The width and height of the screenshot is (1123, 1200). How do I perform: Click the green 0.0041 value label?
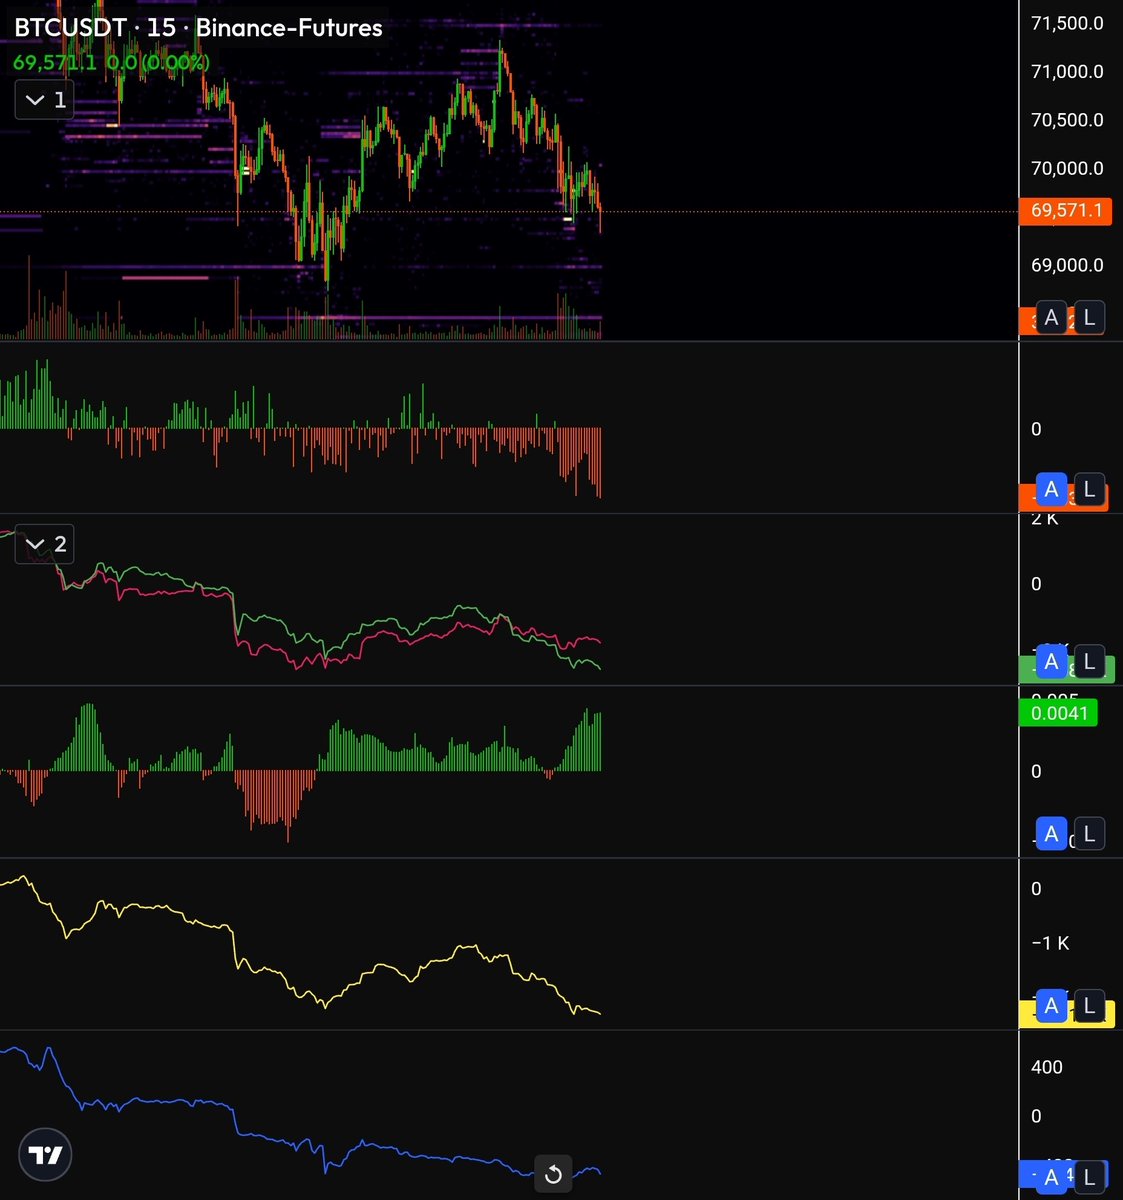pos(1059,712)
